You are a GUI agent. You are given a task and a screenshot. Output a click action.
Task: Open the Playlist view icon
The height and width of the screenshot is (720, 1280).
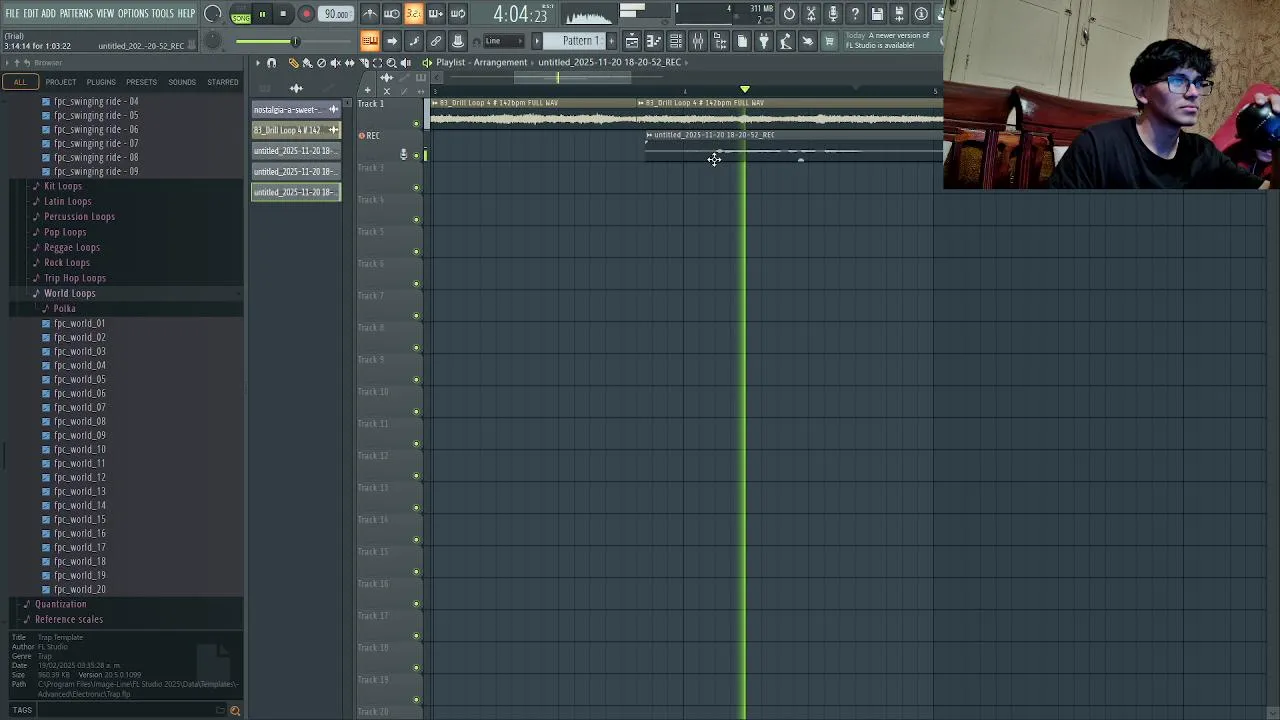(632, 41)
